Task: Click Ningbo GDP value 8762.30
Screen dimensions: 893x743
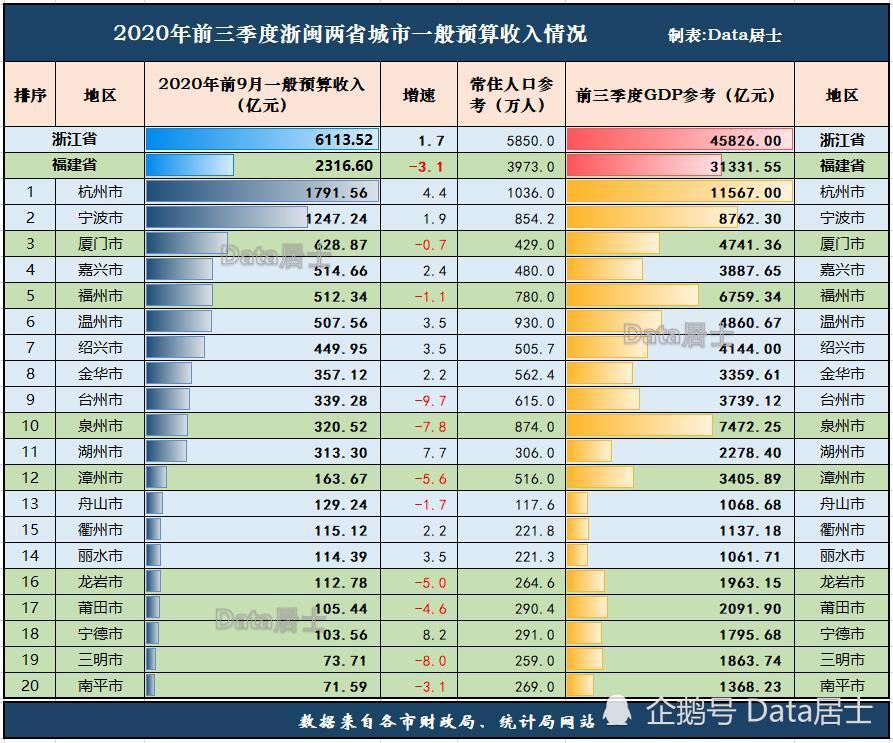Action: click(750, 219)
